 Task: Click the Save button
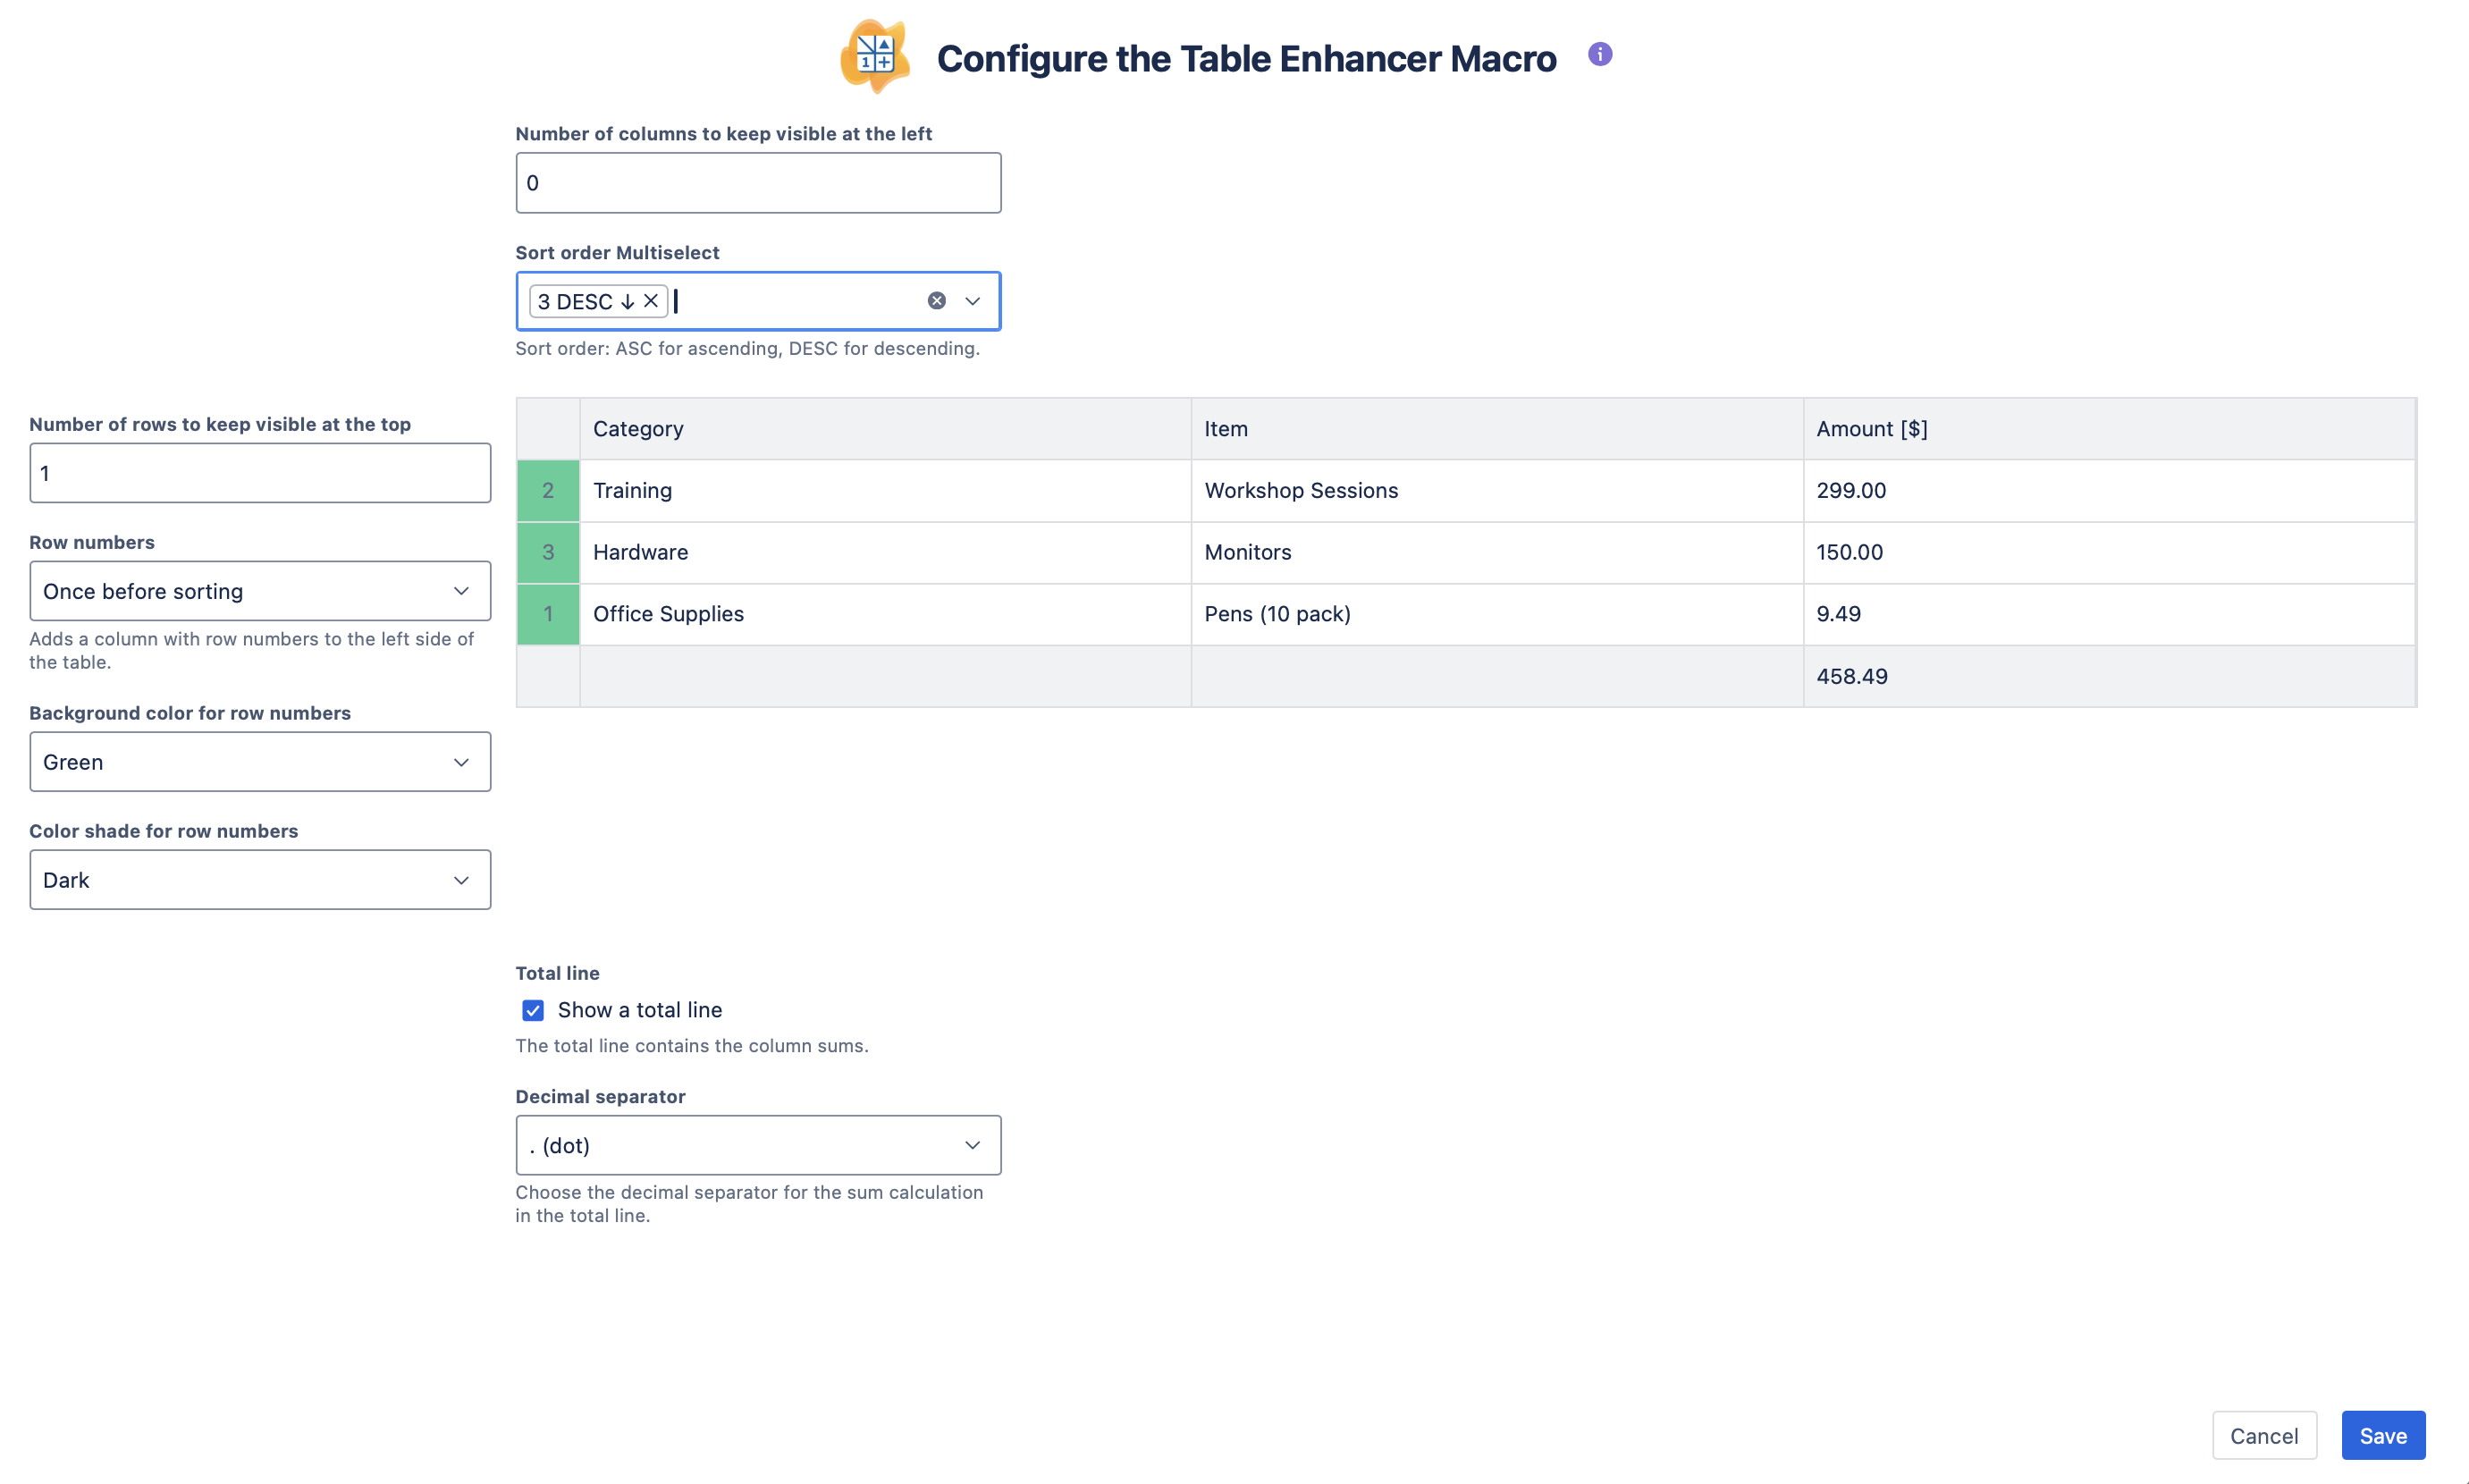click(2382, 1435)
